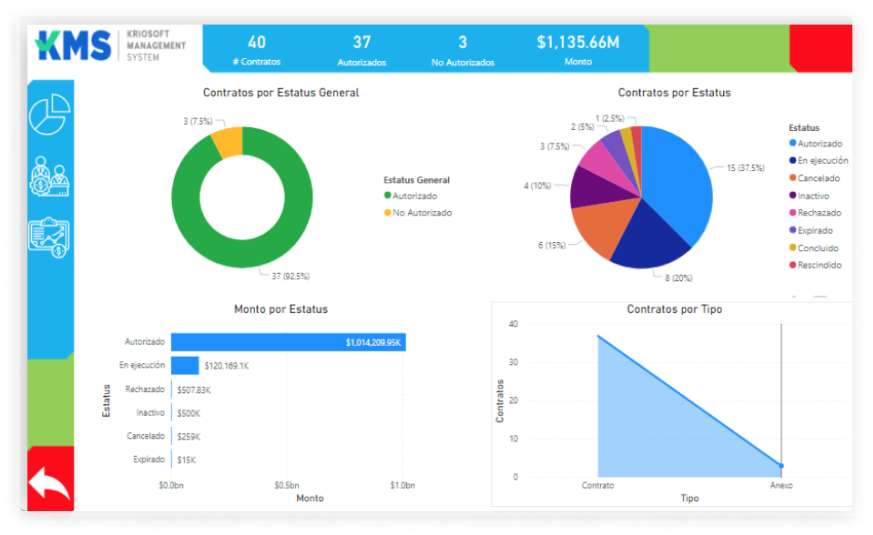Screen dimensions: 873x535
Task: Click the No Autorizados card showing 3
Action: tap(462, 50)
